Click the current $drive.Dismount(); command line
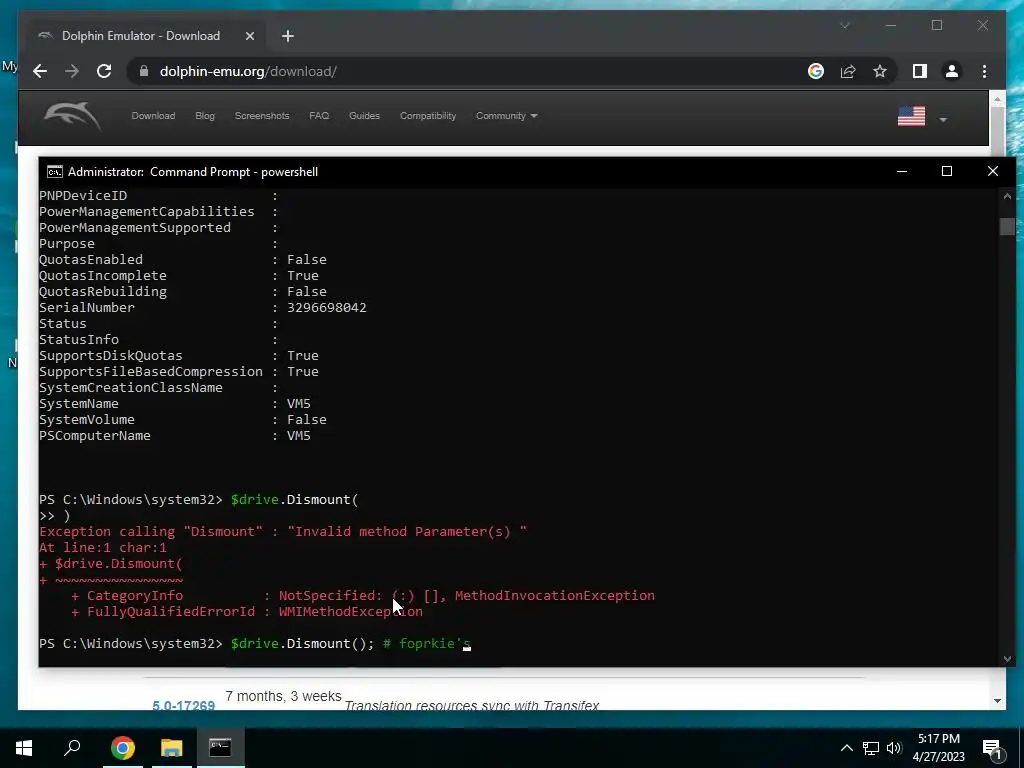Viewport: 1024px width, 768px height. [255, 644]
